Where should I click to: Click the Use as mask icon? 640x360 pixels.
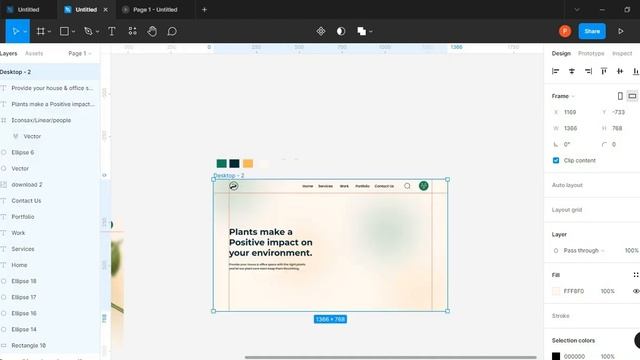[341, 31]
